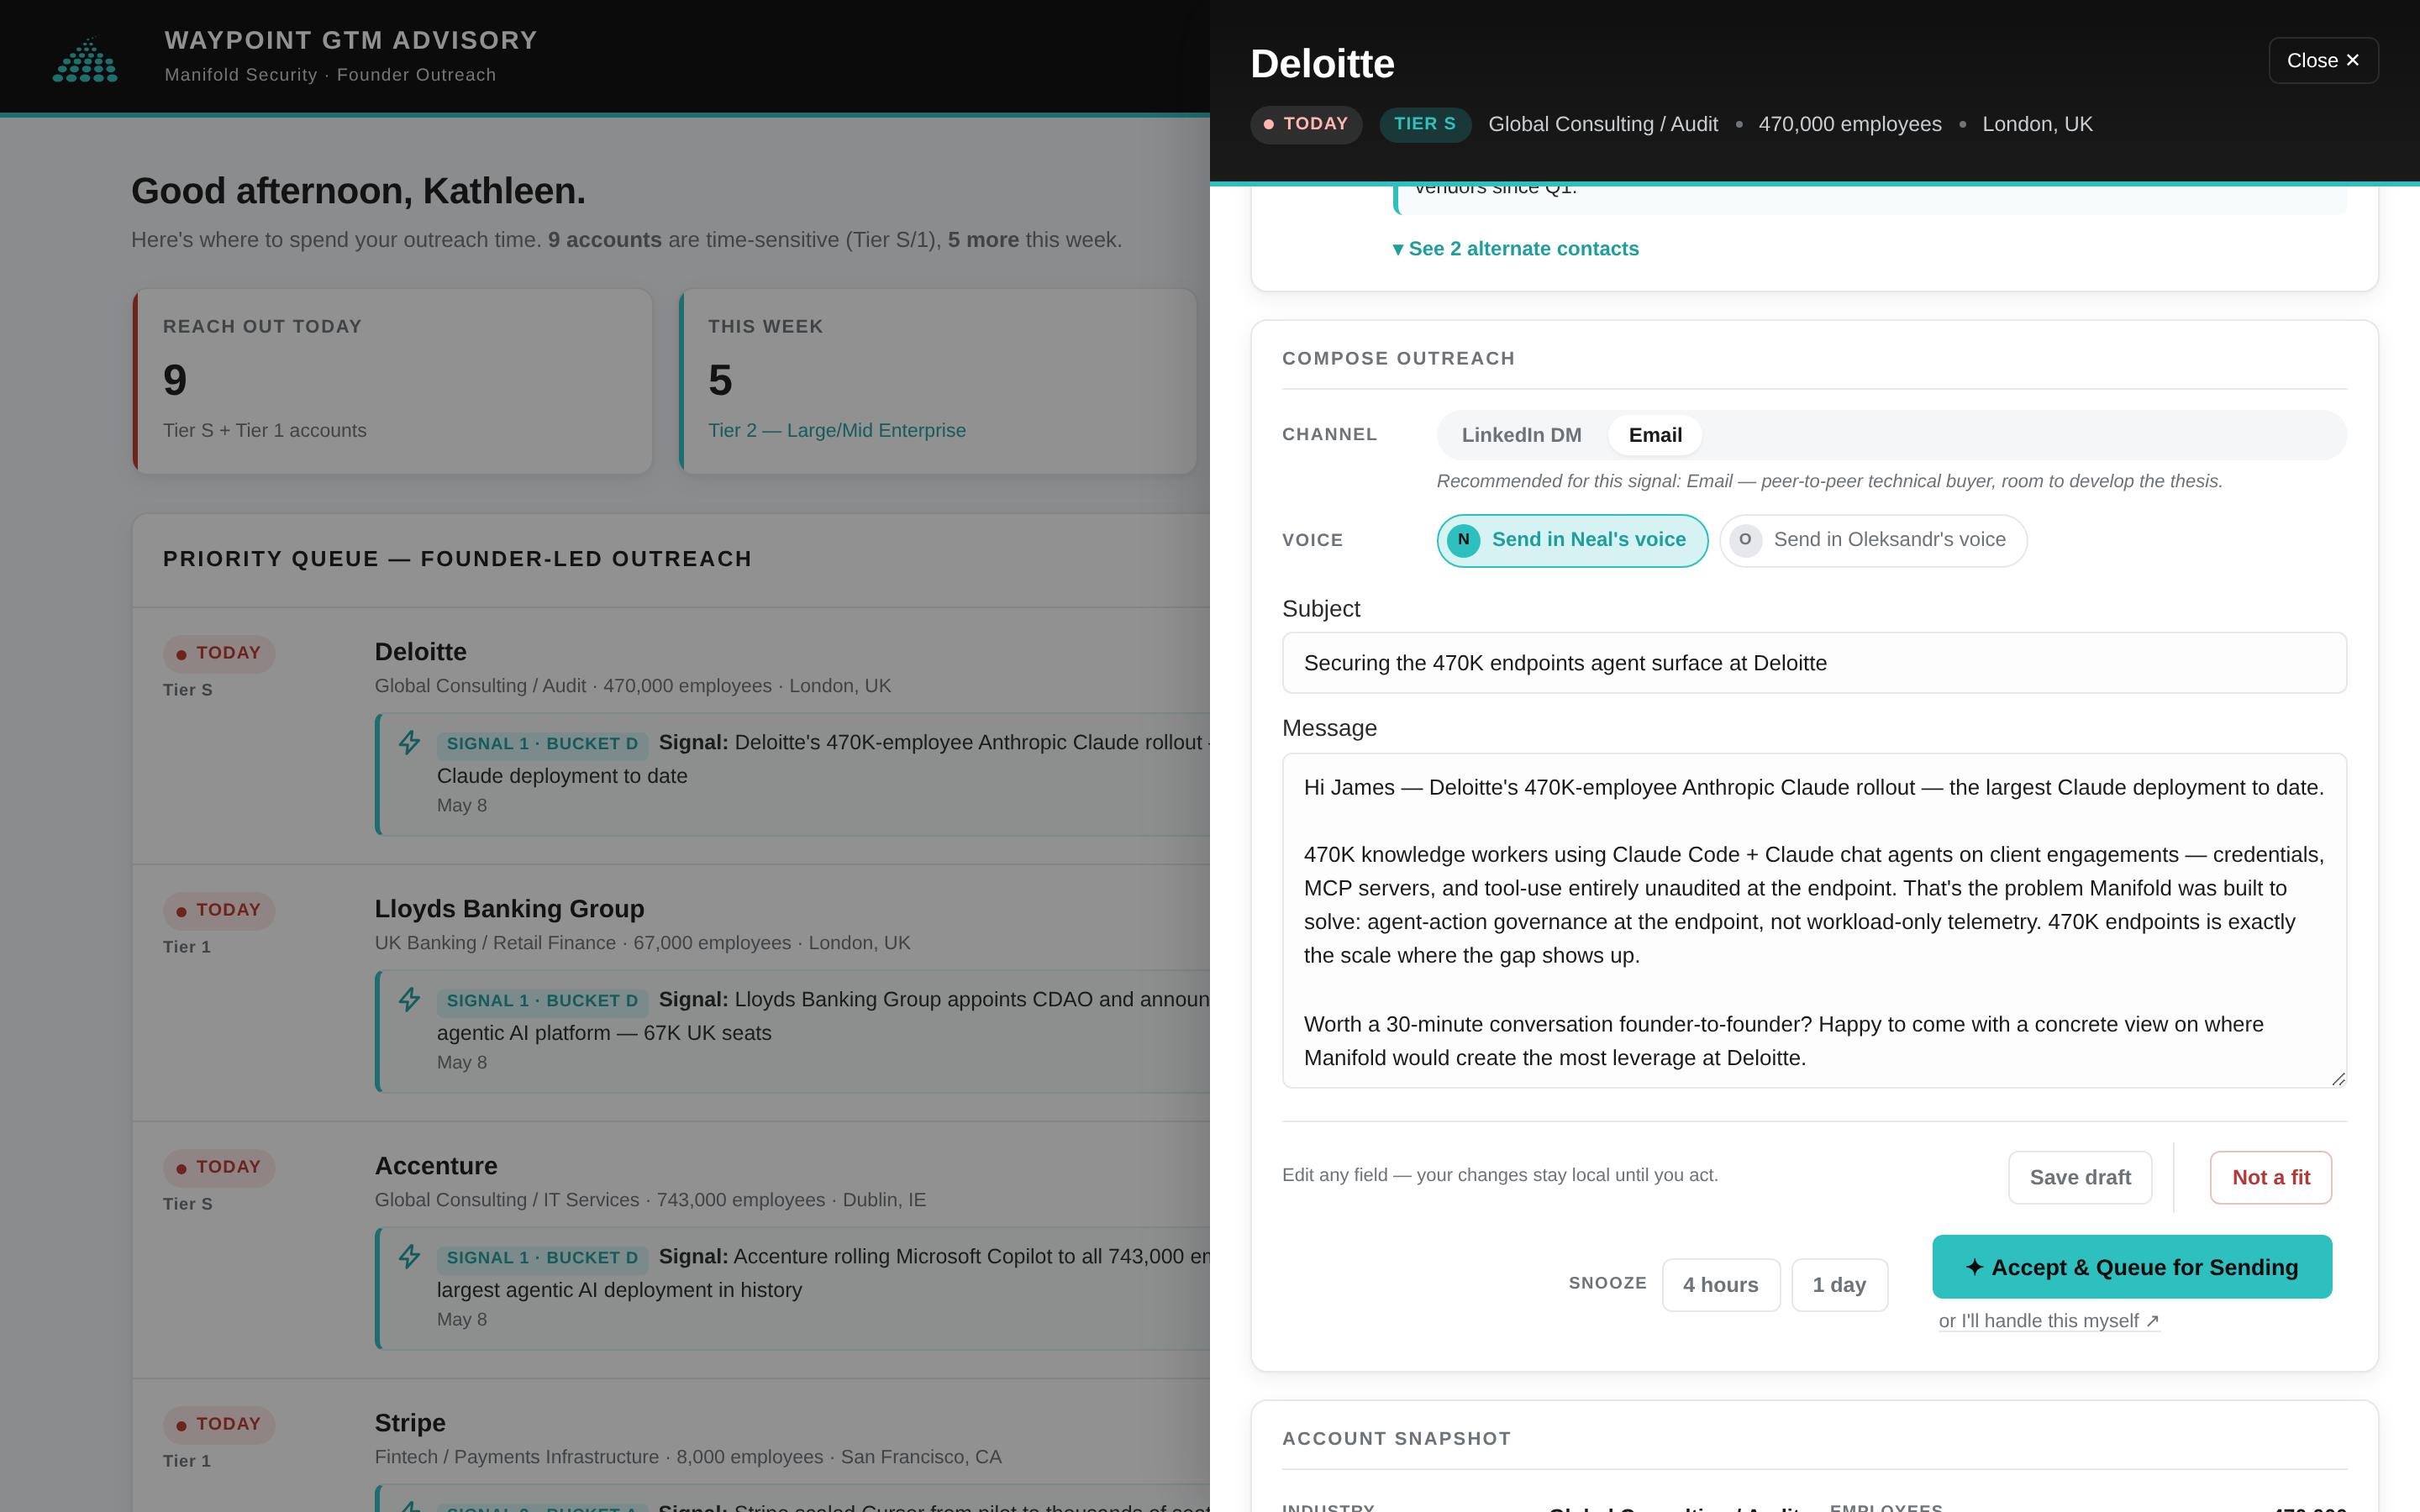This screenshot has height=1512, width=2420.
Task: Open 'or I'll handle this myself' link
Action: (2049, 1321)
